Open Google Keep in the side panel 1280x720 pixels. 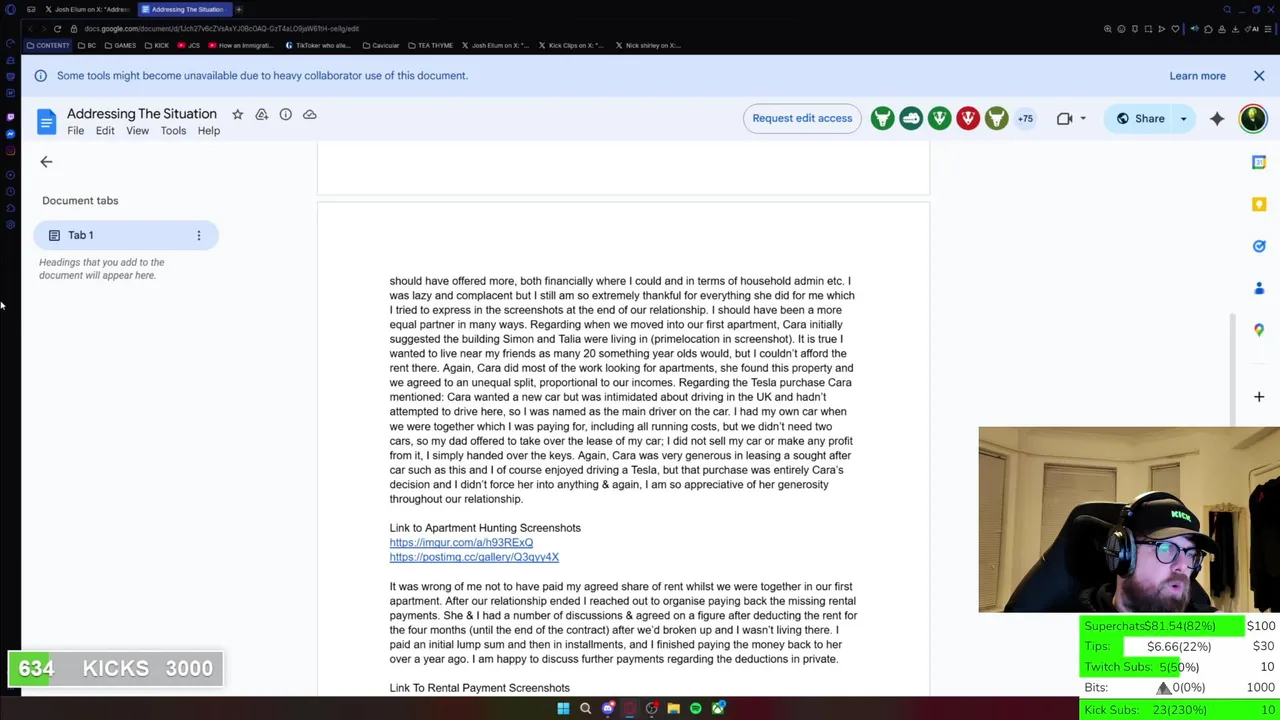point(1259,204)
